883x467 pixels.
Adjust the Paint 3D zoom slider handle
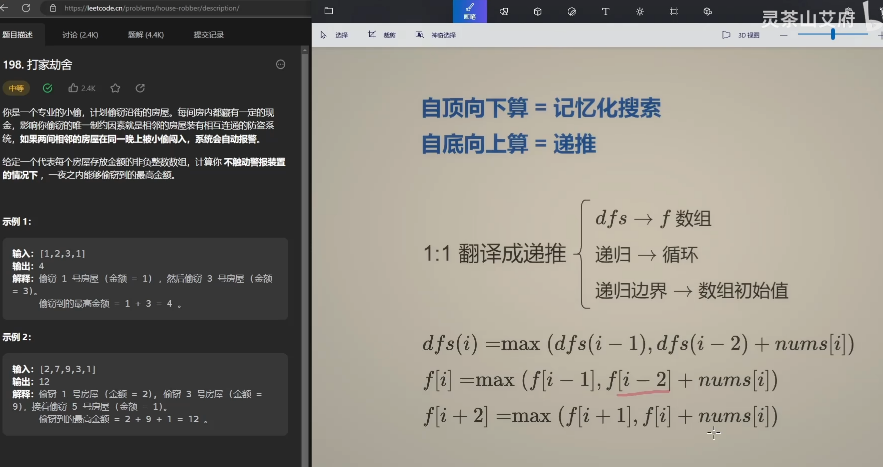point(832,34)
